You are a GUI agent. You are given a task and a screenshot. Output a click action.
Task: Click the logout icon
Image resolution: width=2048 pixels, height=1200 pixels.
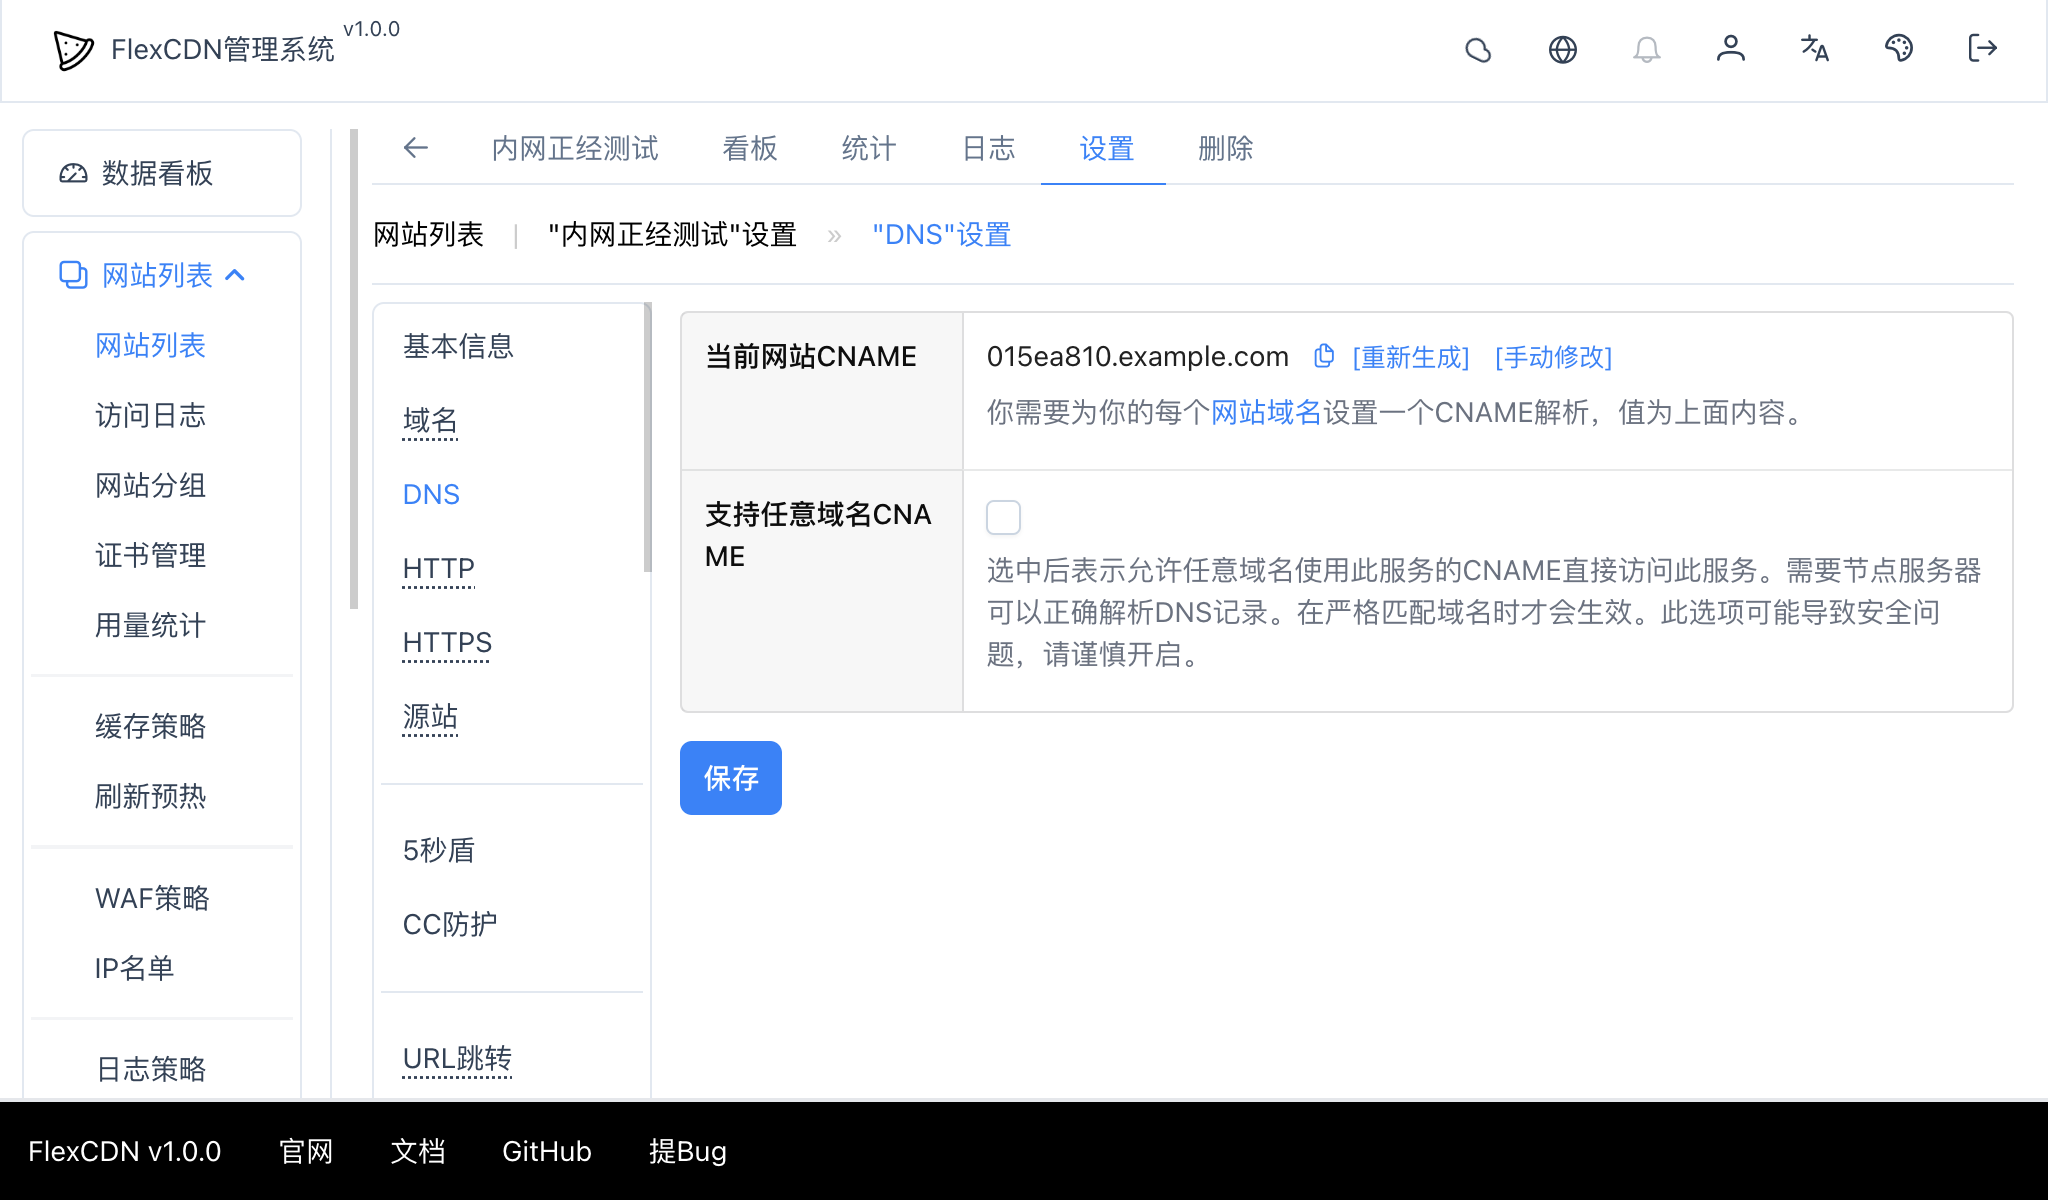click(1981, 49)
